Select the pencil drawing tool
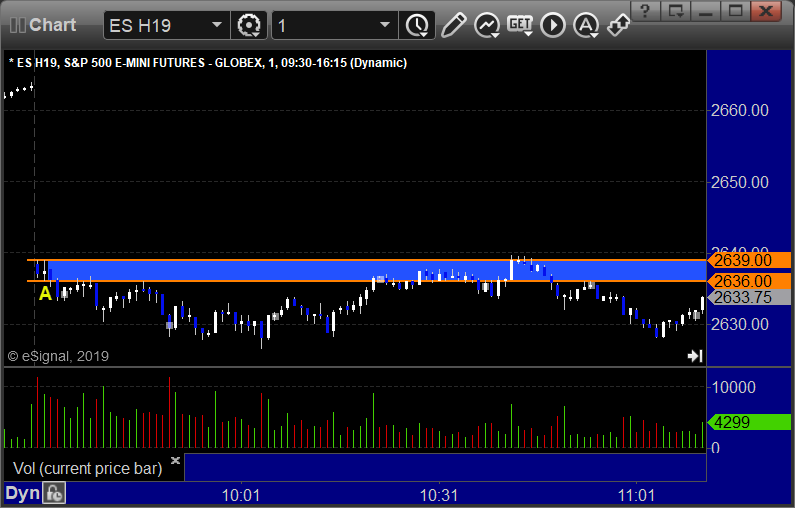 pos(453,24)
